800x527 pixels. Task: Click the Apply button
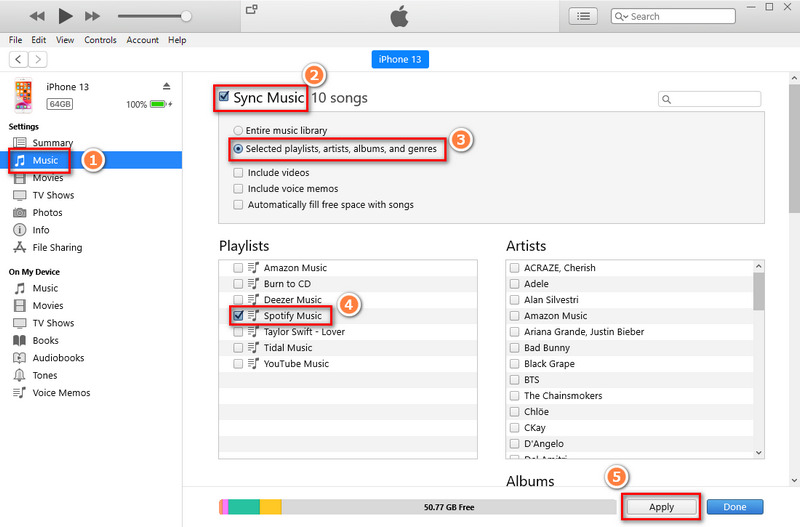(x=661, y=507)
